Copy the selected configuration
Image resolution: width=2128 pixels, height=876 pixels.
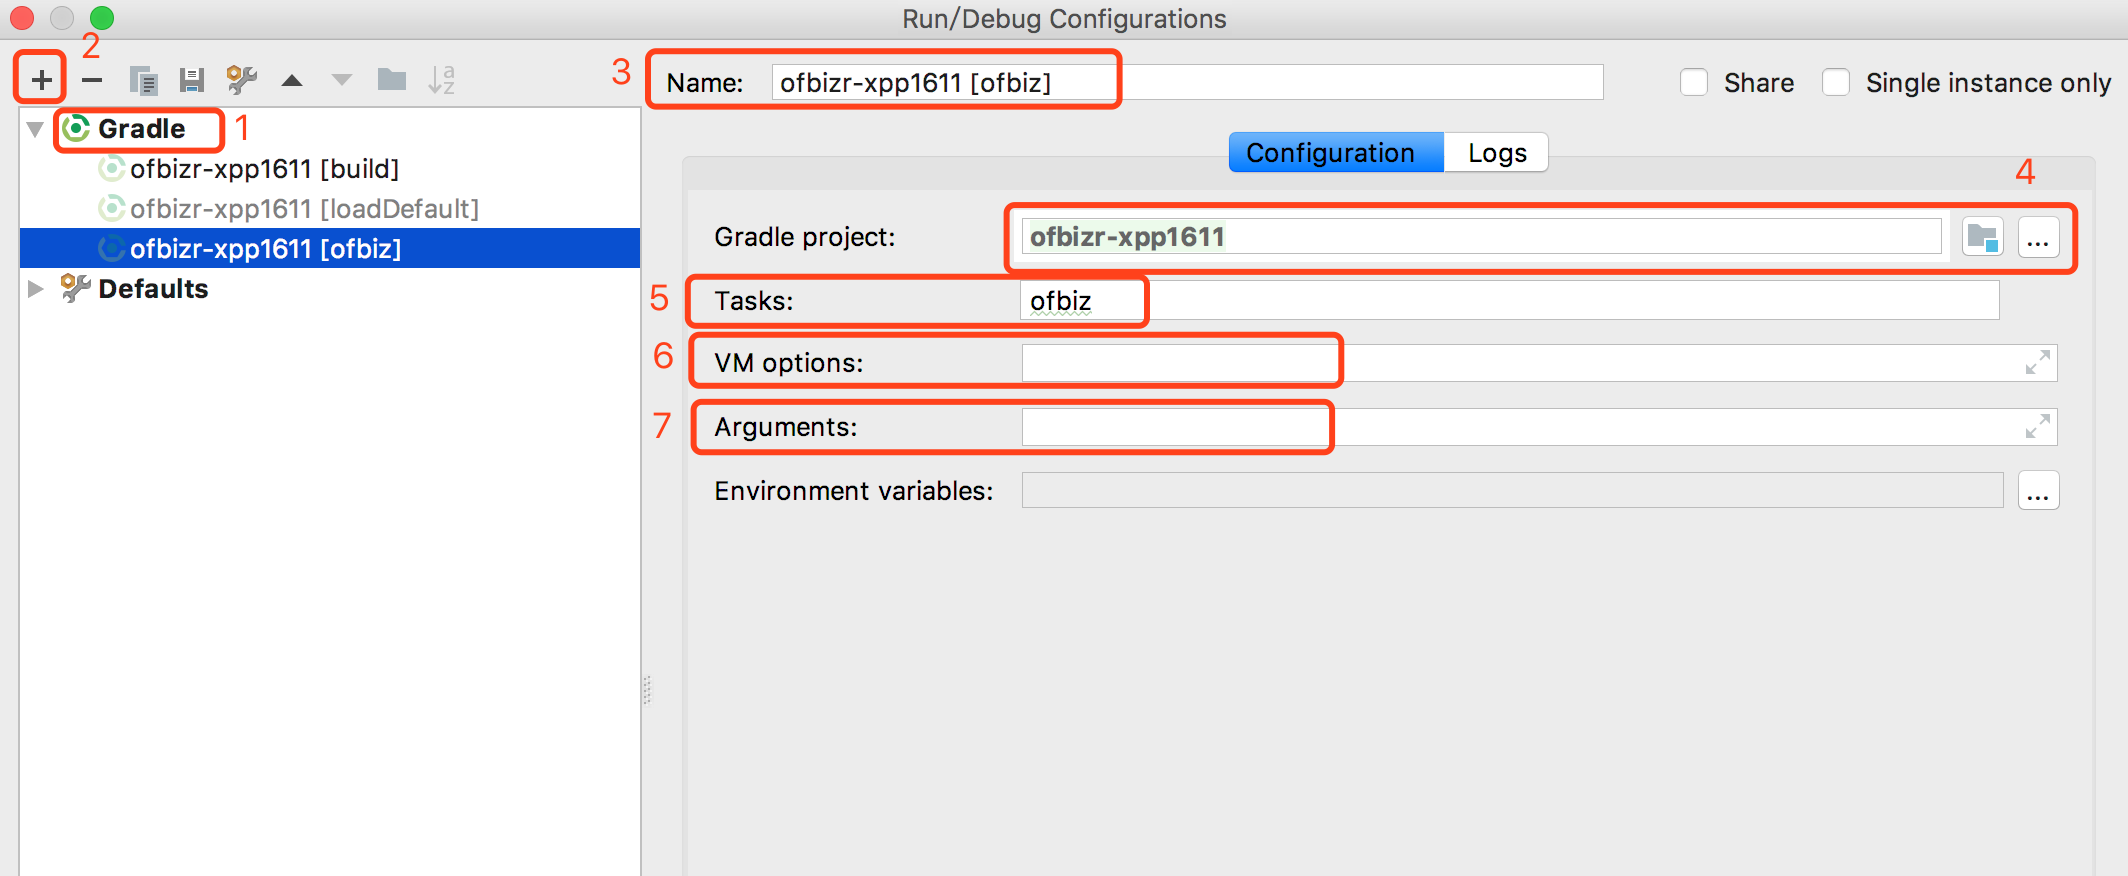click(x=143, y=80)
